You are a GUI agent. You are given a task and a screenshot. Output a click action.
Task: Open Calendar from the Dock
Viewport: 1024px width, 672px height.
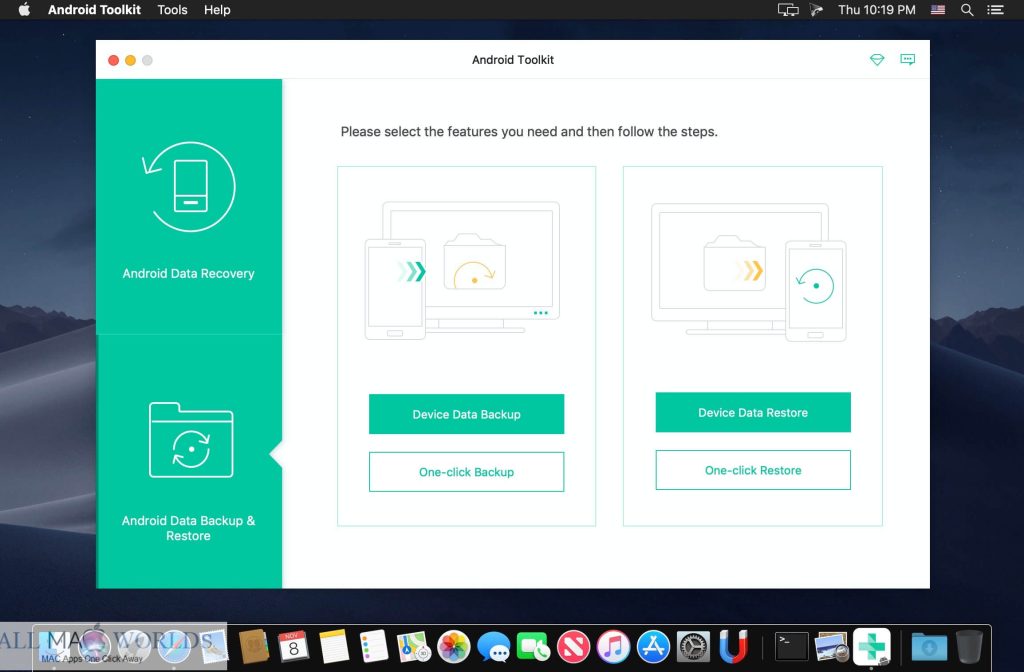[x=293, y=647]
